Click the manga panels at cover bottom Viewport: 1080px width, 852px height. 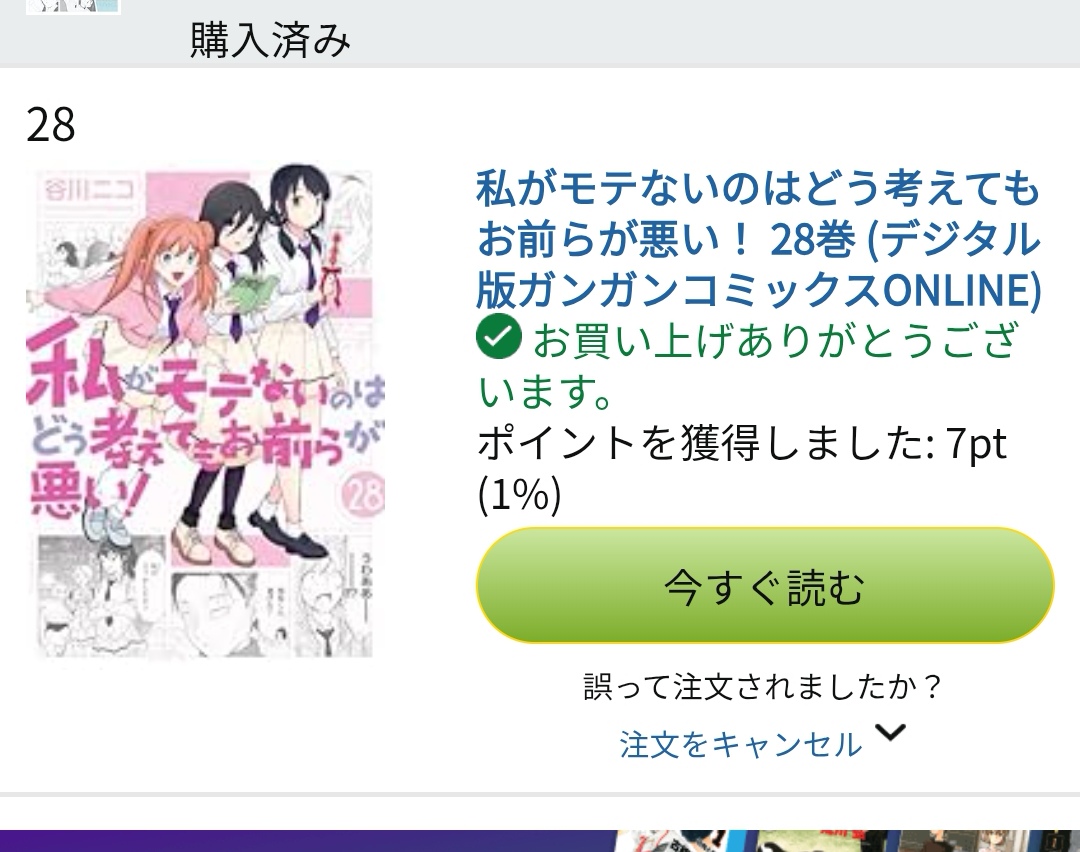[x=205, y=599]
